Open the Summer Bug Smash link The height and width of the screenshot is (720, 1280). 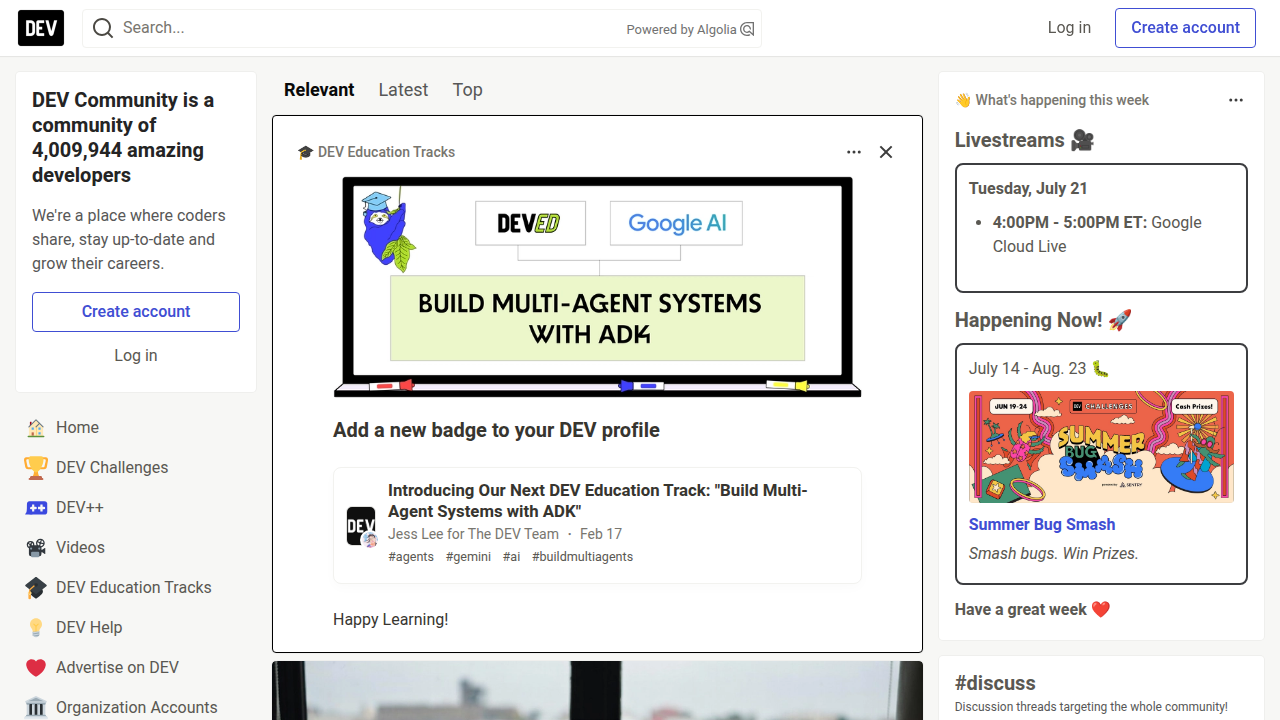(1042, 525)
